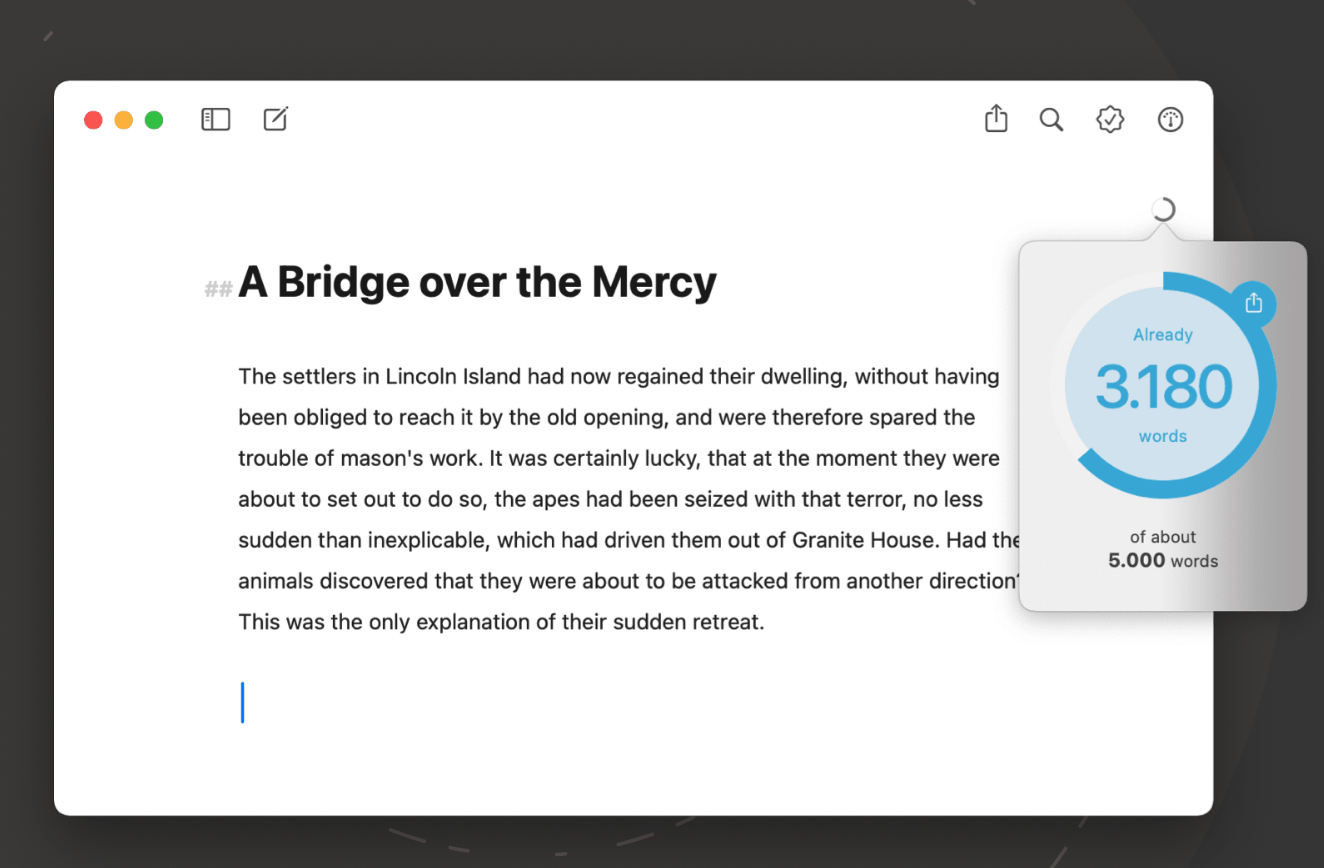The image size is (1324, 868).
Task: Click the small goal progress ring indicator
Action: coord(1163,210)
